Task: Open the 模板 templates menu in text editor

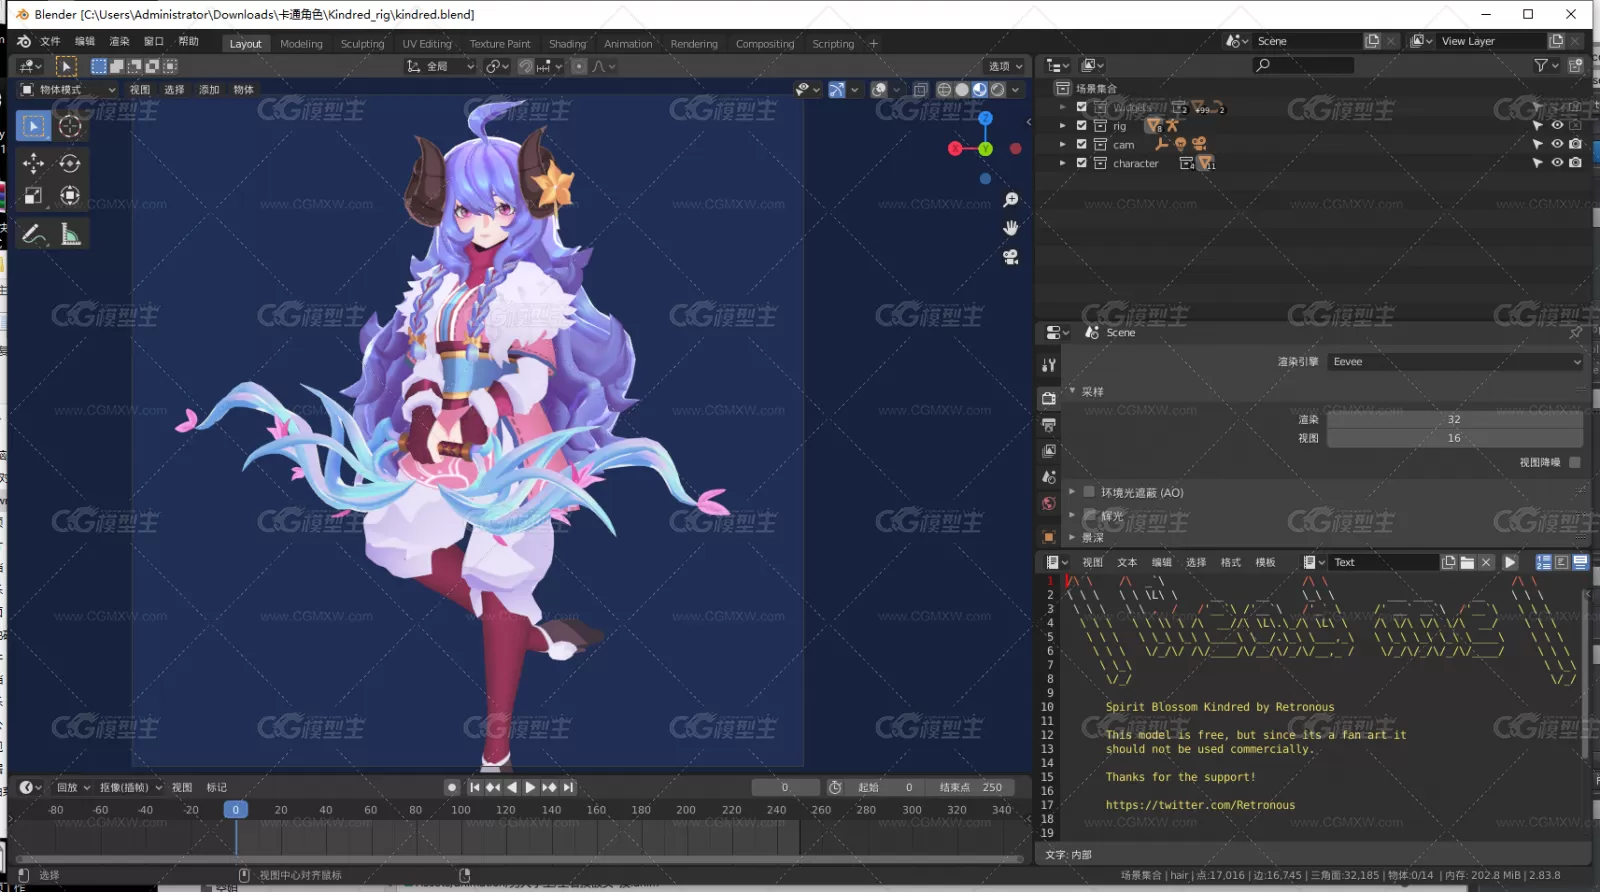Action: pos(1265,563)
